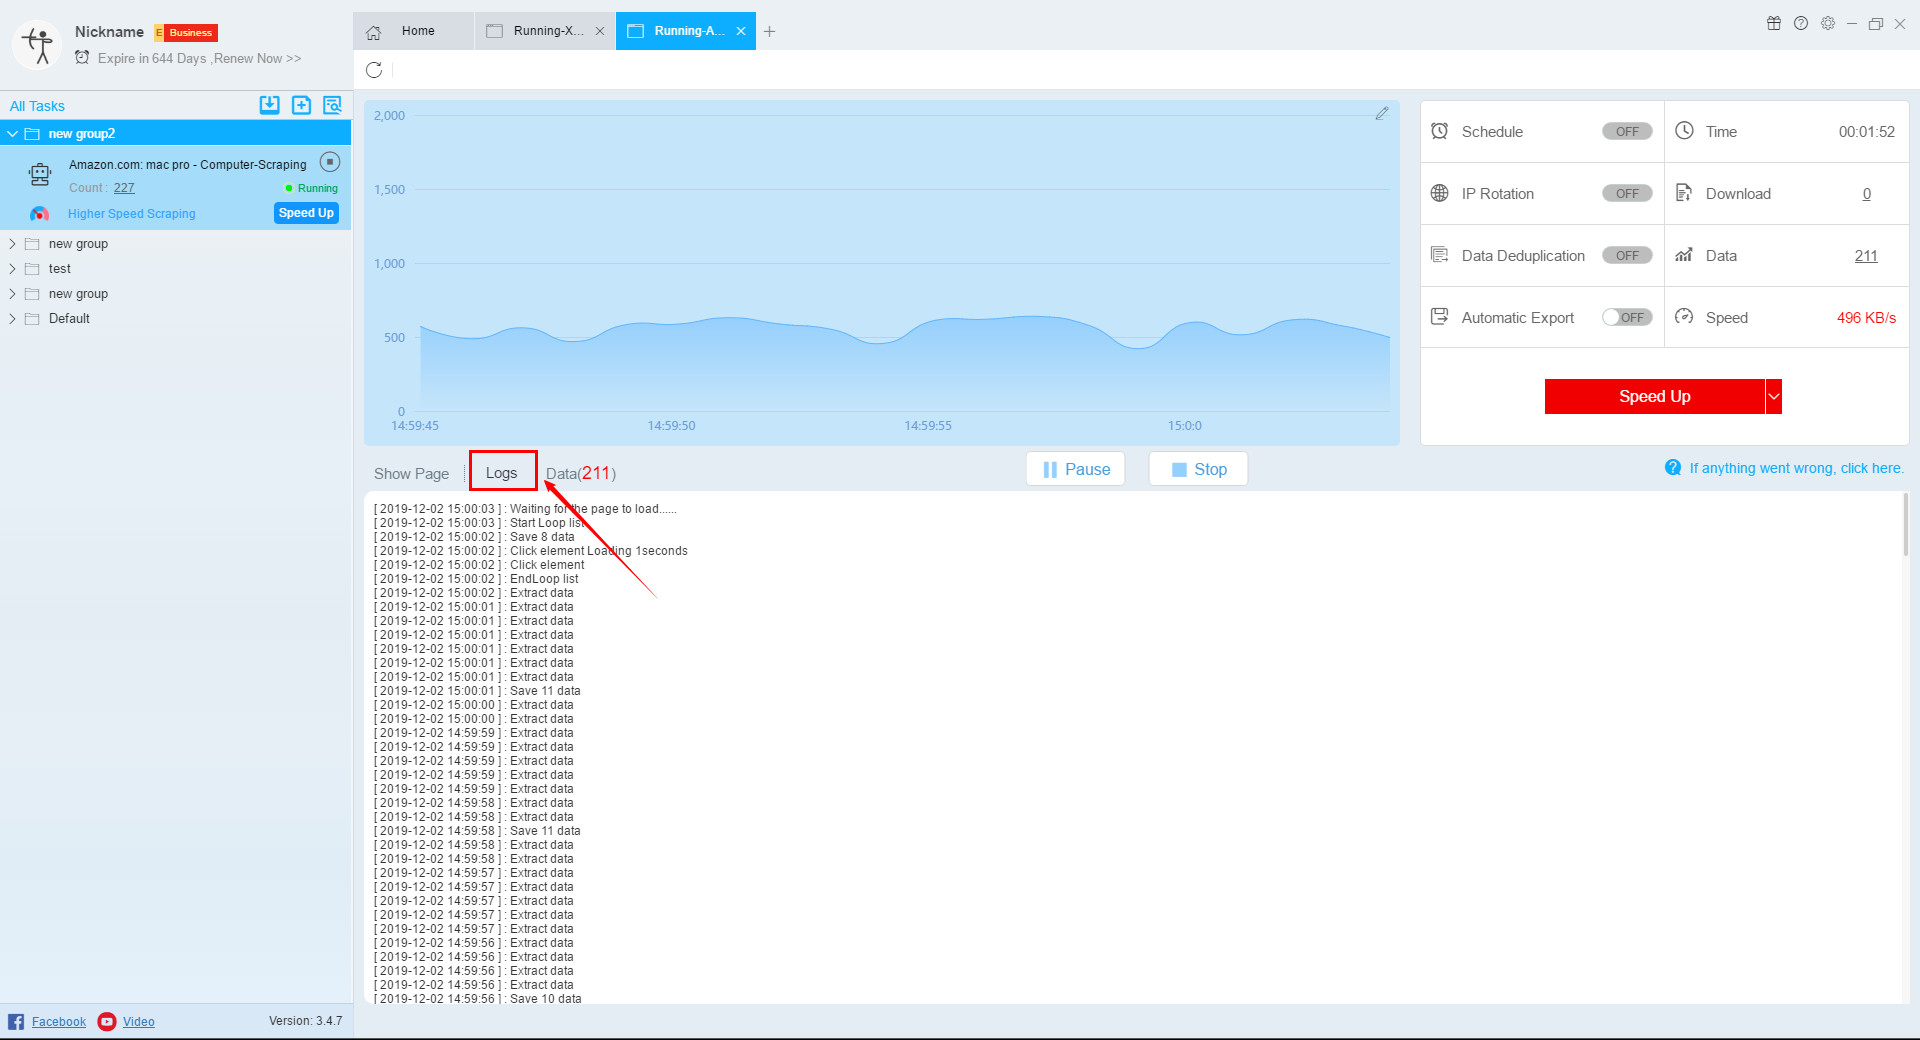Open the help question-mark icon in title bar

pyautogui.click(x=1801, y=23)
